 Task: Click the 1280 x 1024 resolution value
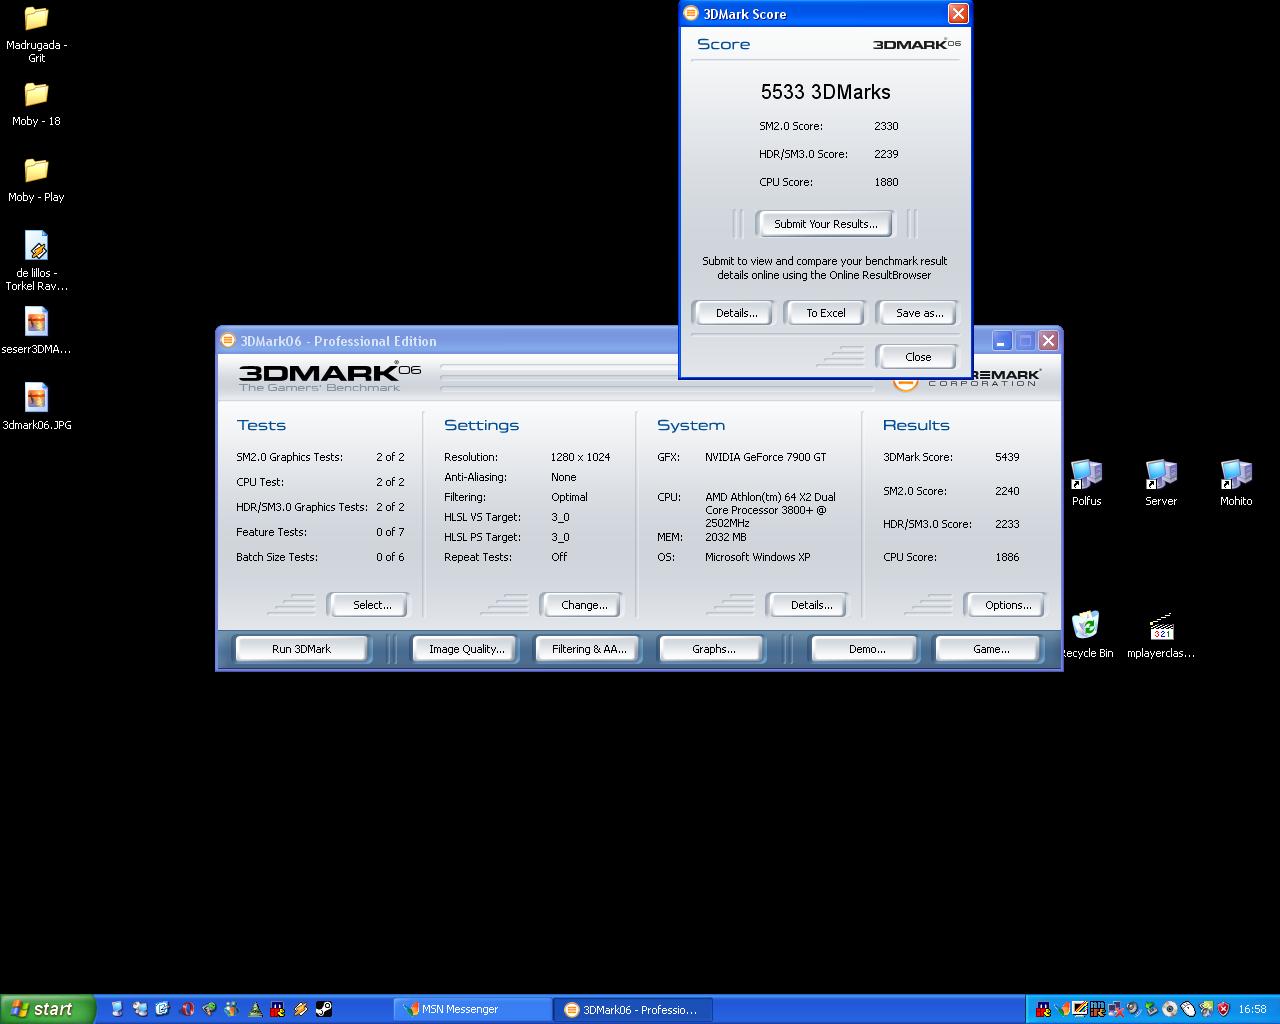coord(580,457)
